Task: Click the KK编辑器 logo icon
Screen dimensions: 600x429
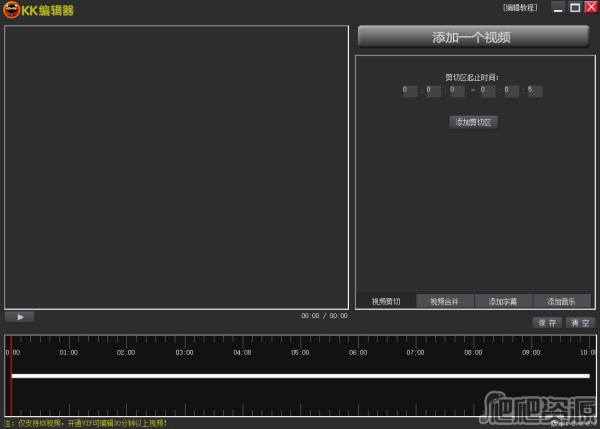Action: [11, 10]
